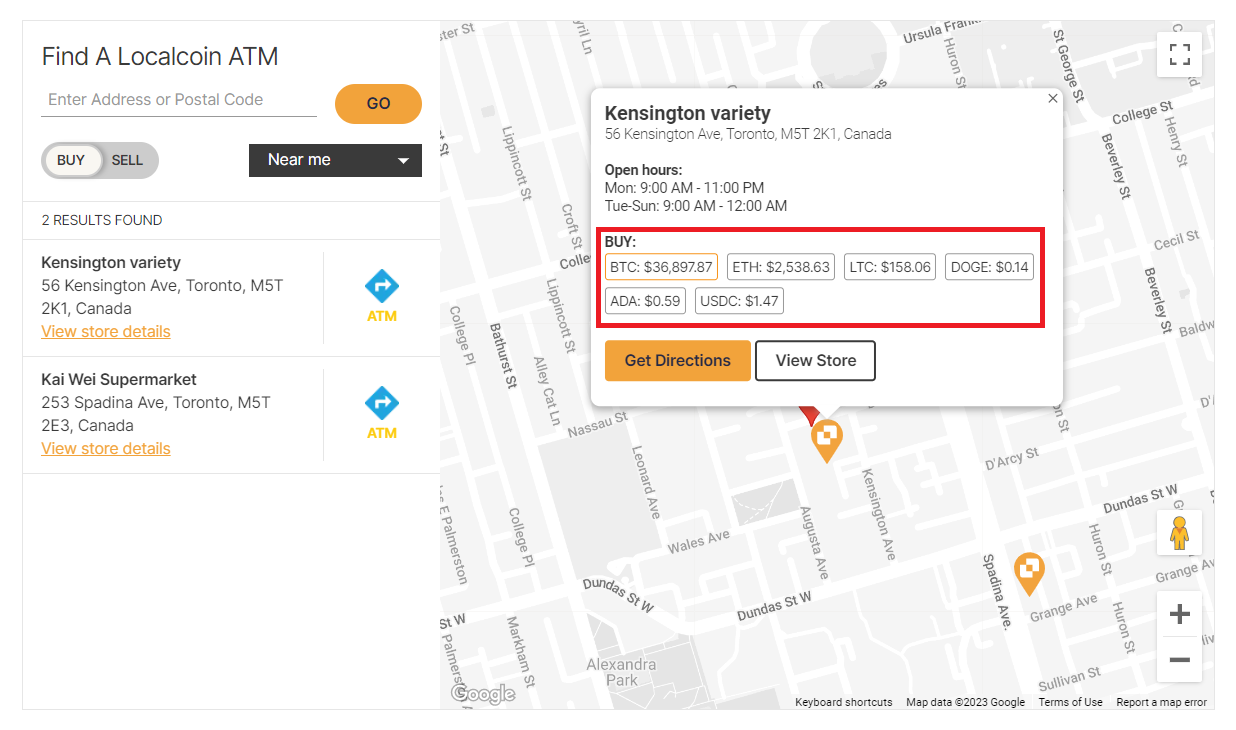Click Mon: 9:00 AM - 11:00 PM hours text
1236x730 pixels.
pos(684,188)
